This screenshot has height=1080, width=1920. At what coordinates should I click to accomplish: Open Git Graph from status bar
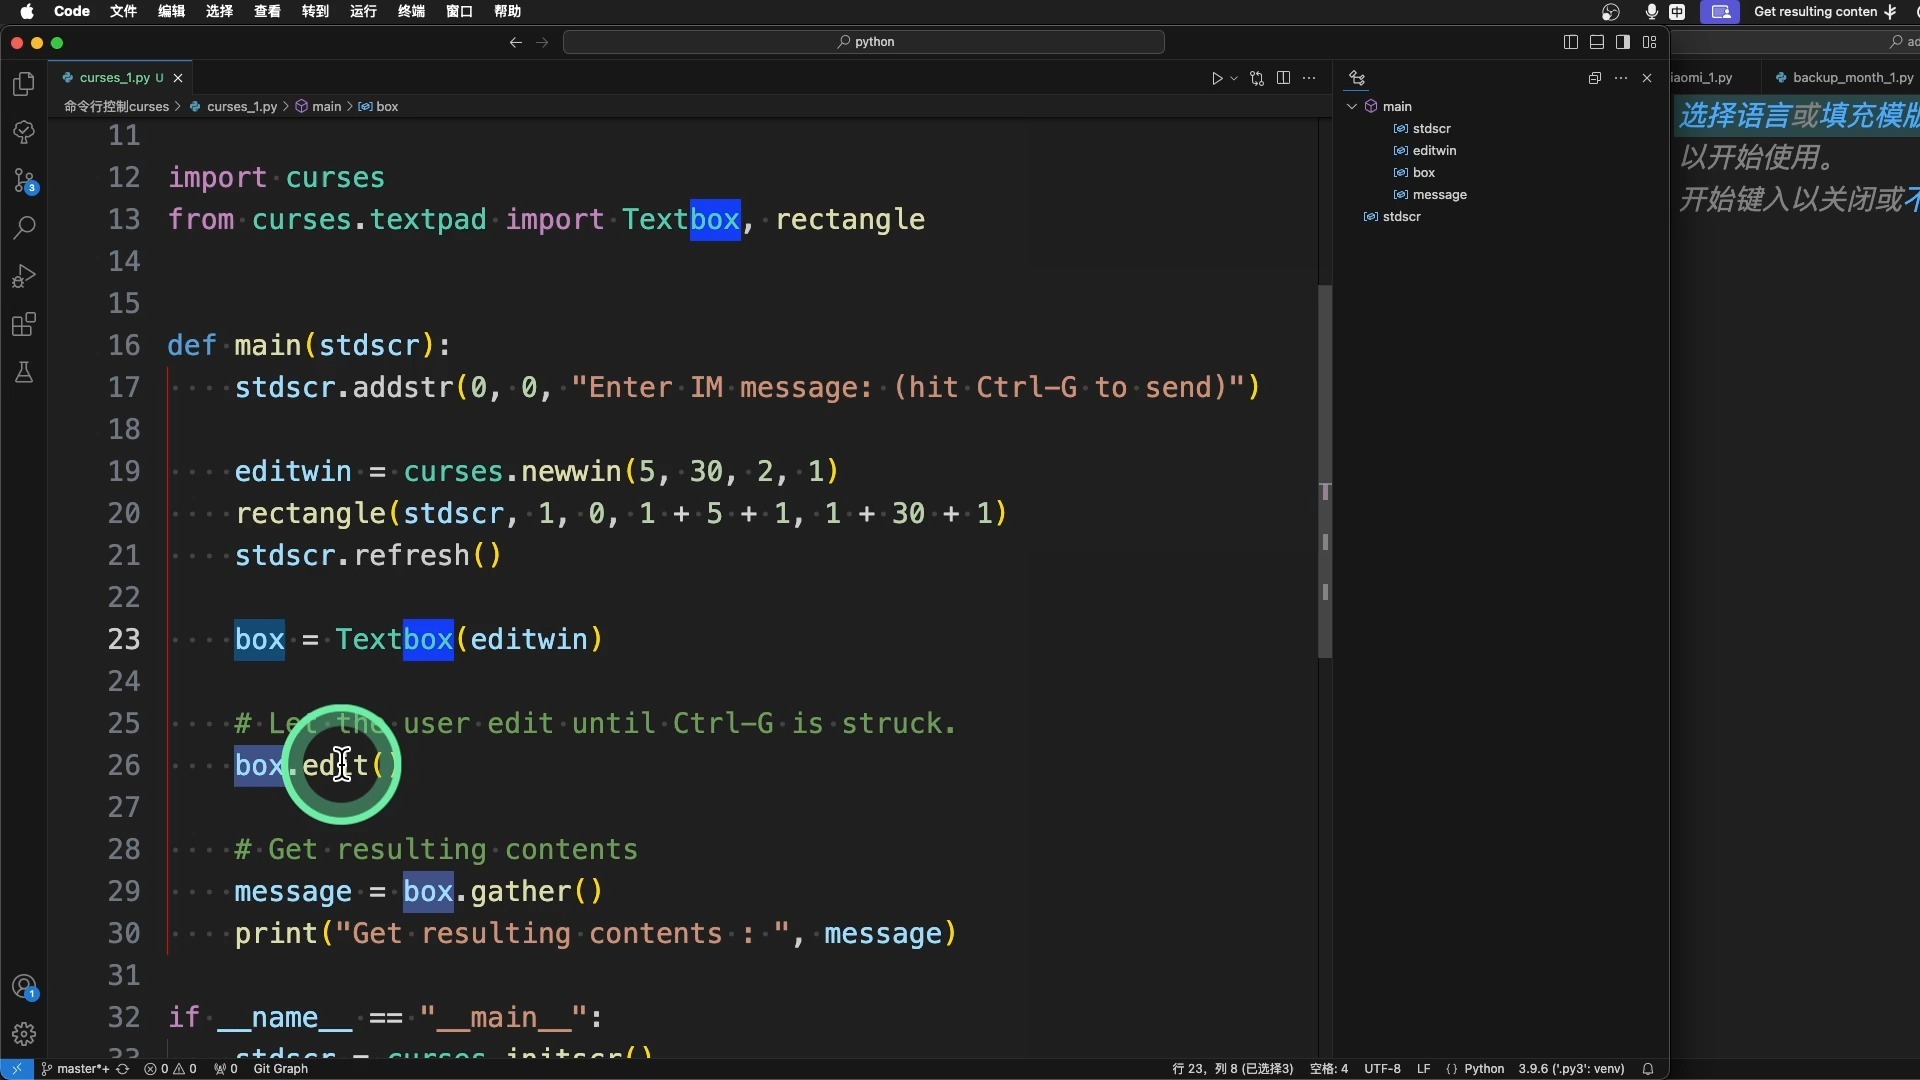(280, 1069)
